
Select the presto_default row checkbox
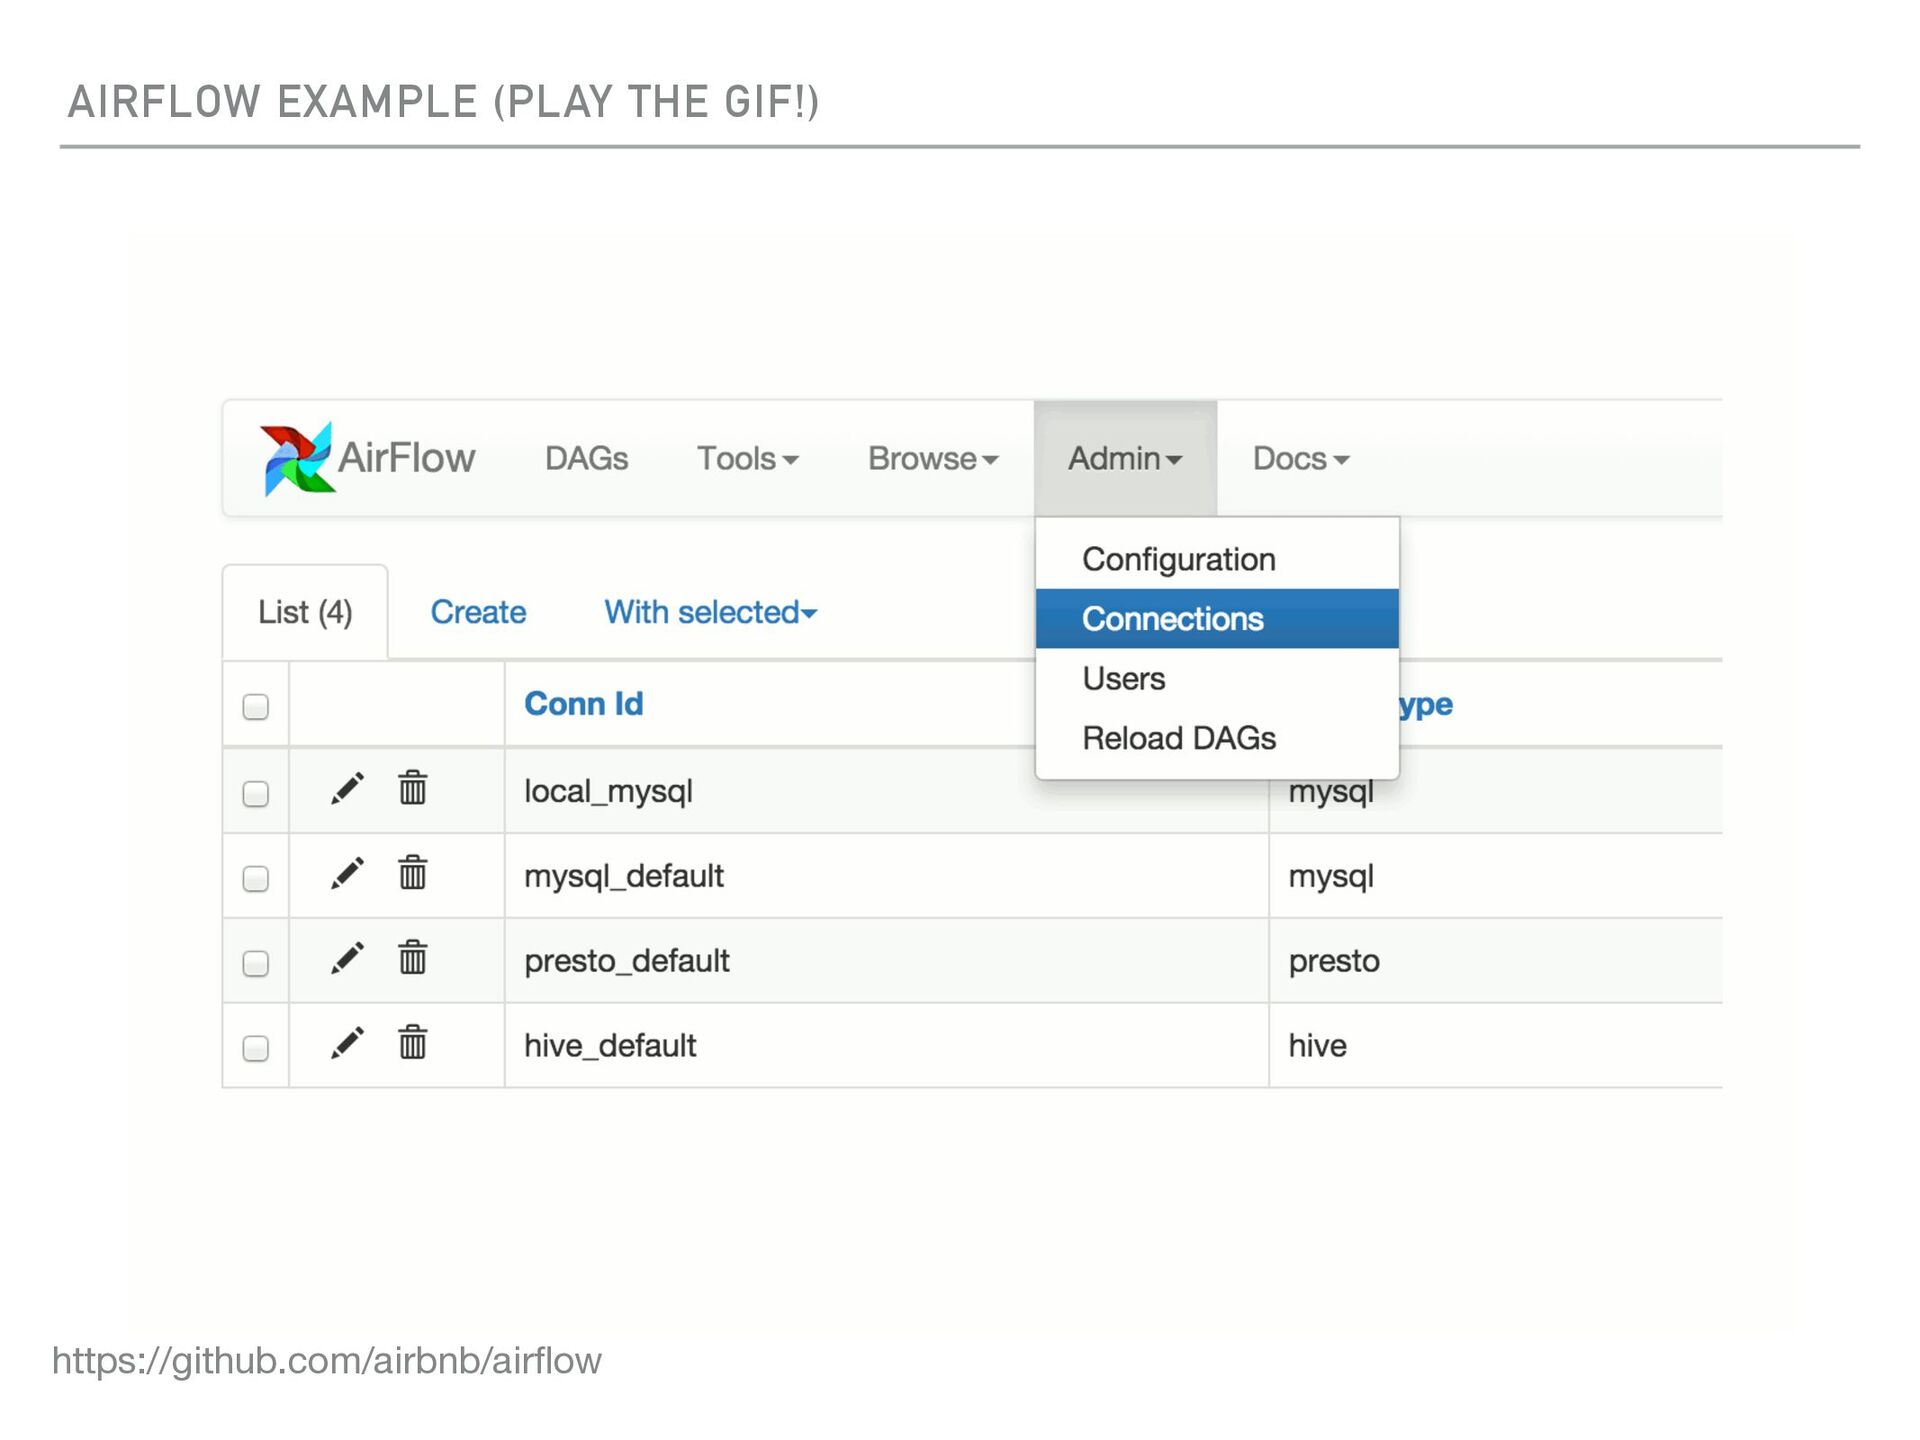click(x=256, y=963)
